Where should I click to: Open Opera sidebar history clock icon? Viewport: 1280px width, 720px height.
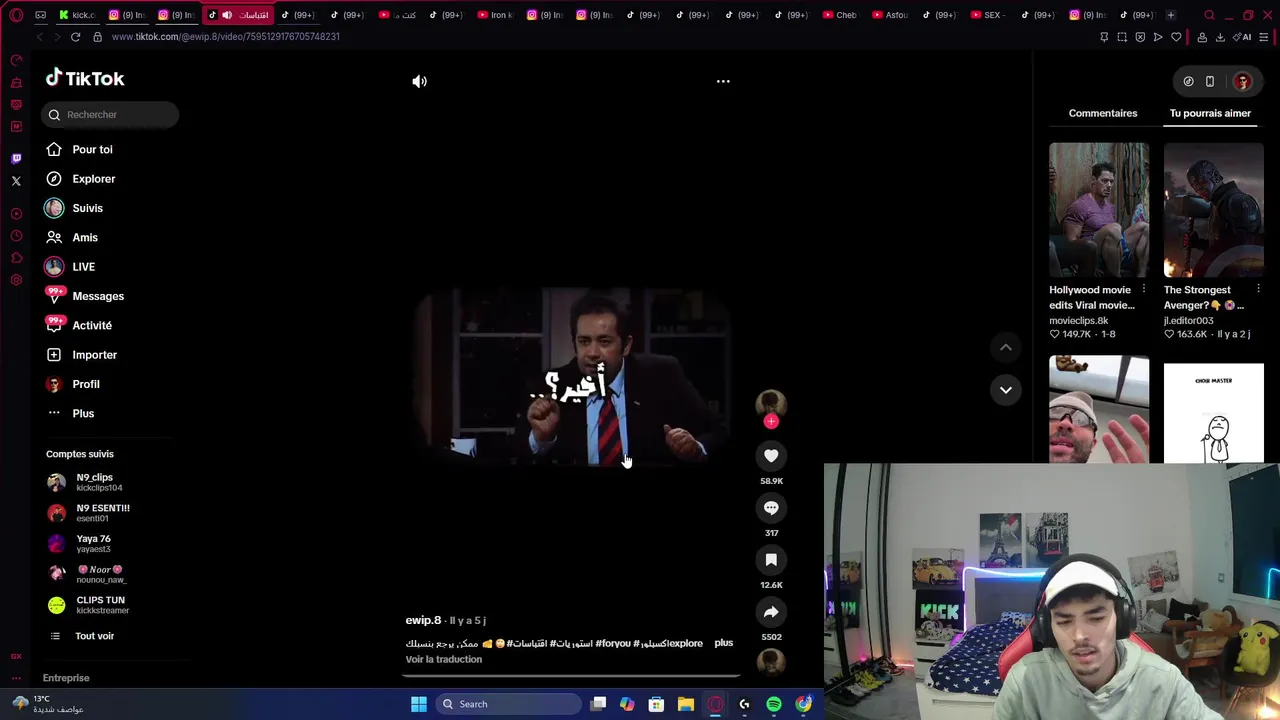click(x=16, y=236)
